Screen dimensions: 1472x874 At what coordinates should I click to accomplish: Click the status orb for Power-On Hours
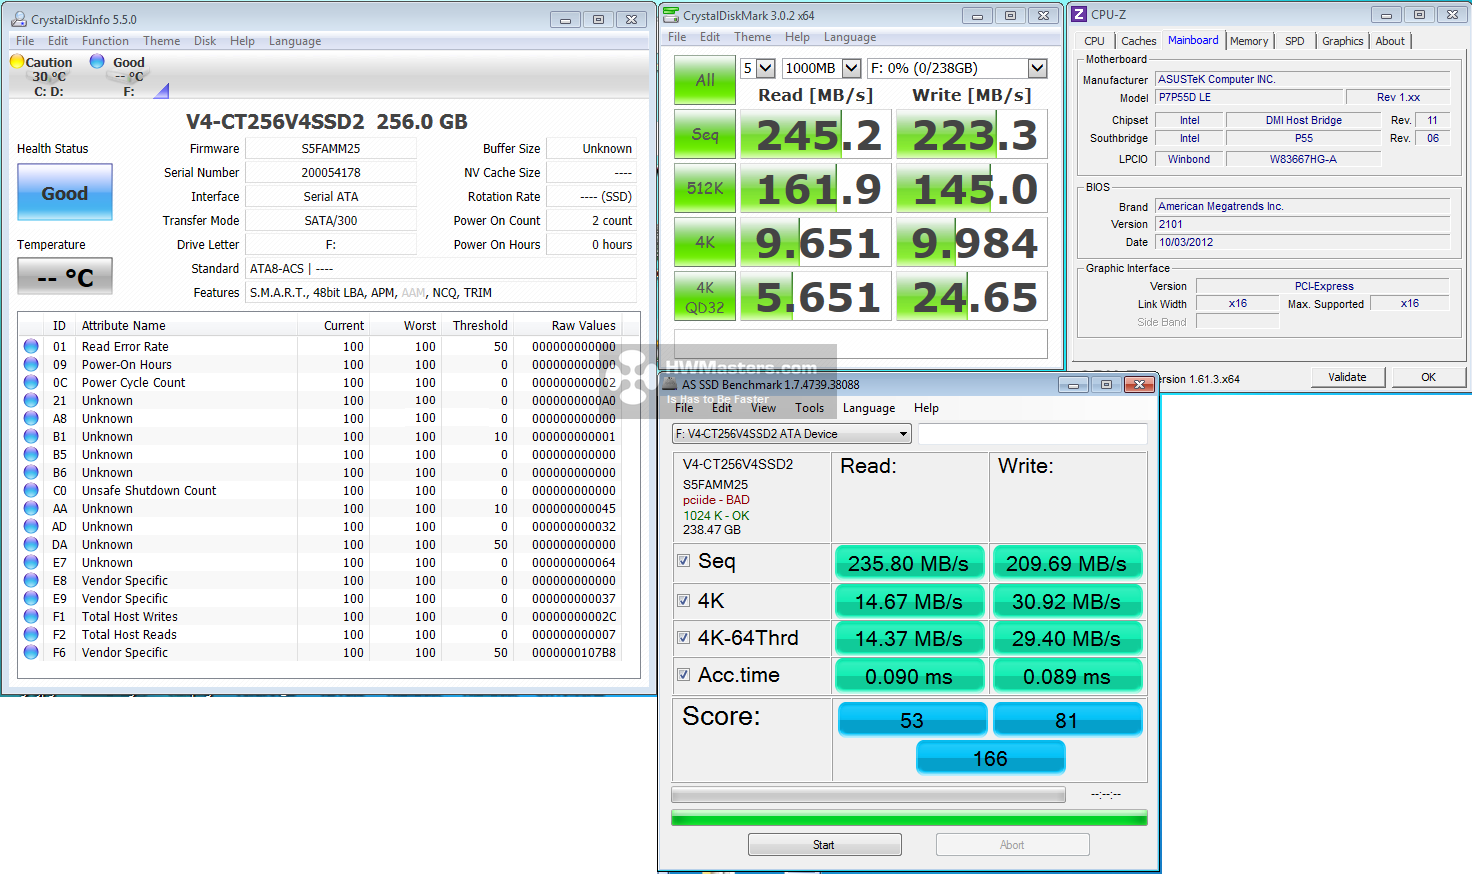tap(31, 364)
